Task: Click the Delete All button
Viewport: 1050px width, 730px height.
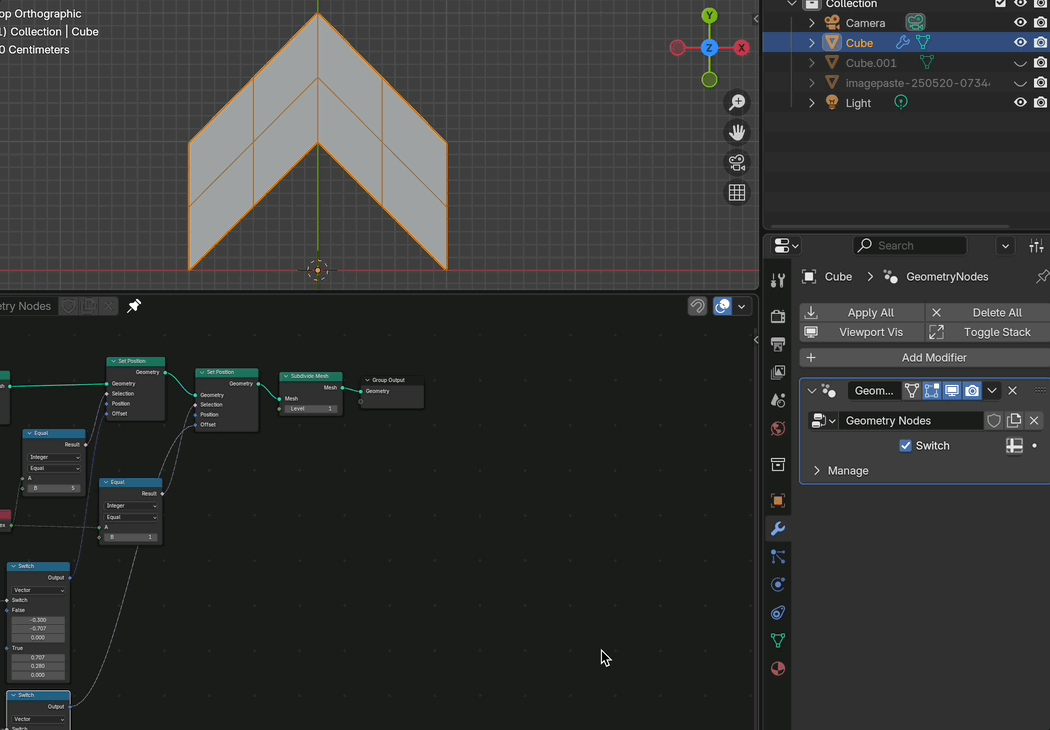Action: click(987, 313)
